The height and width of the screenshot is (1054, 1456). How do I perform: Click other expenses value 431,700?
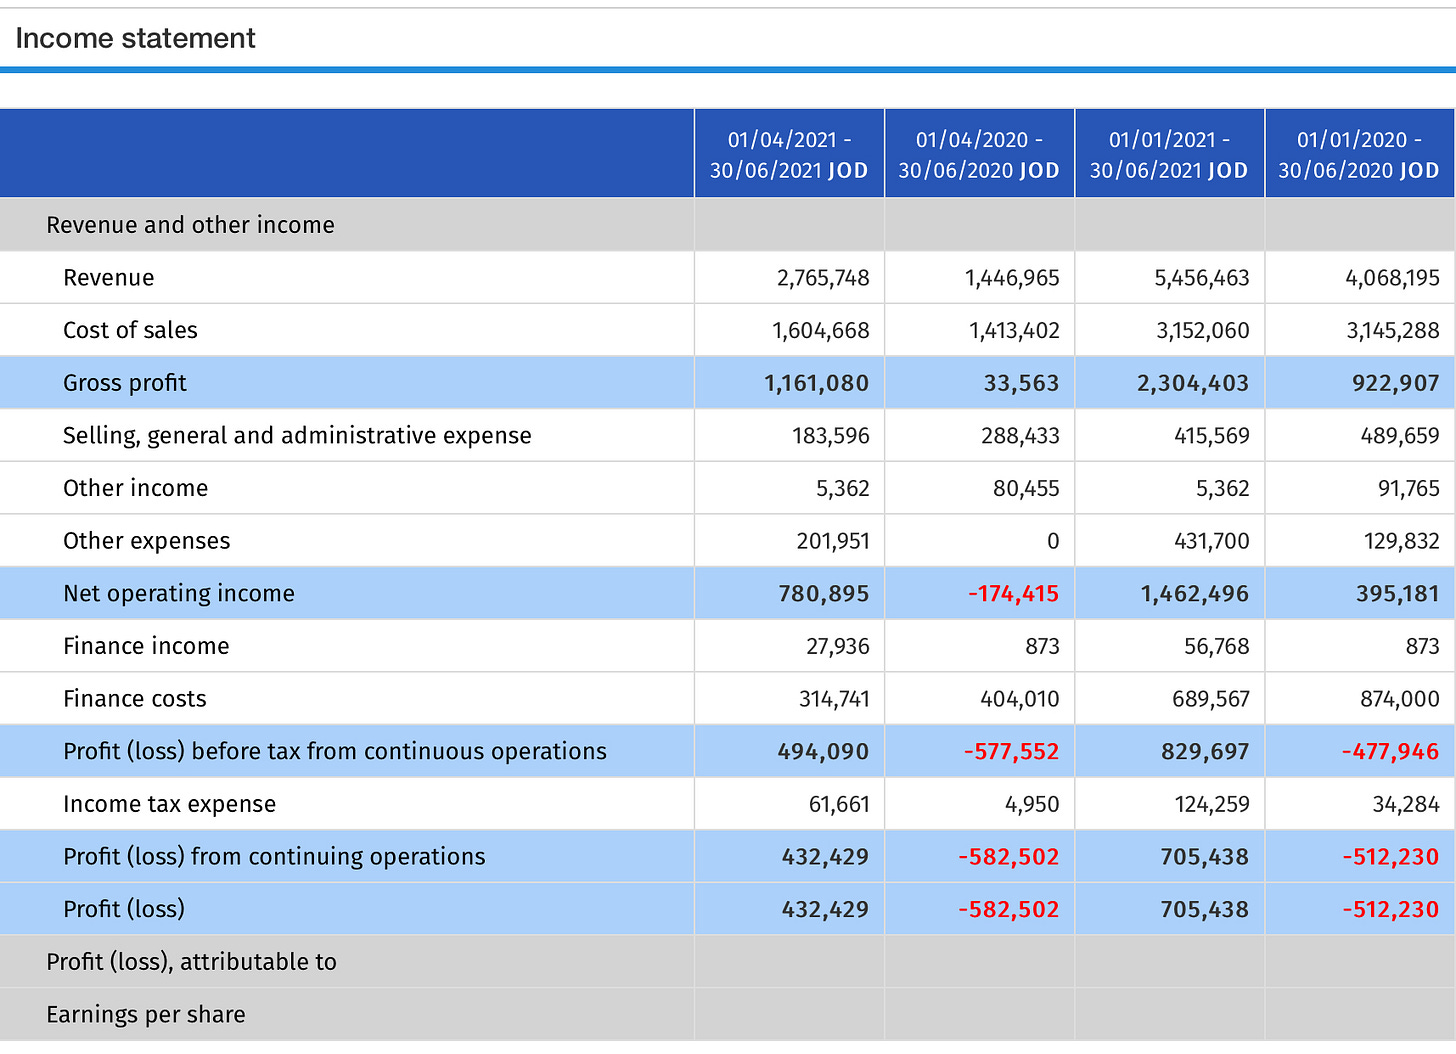[1212, 541]
